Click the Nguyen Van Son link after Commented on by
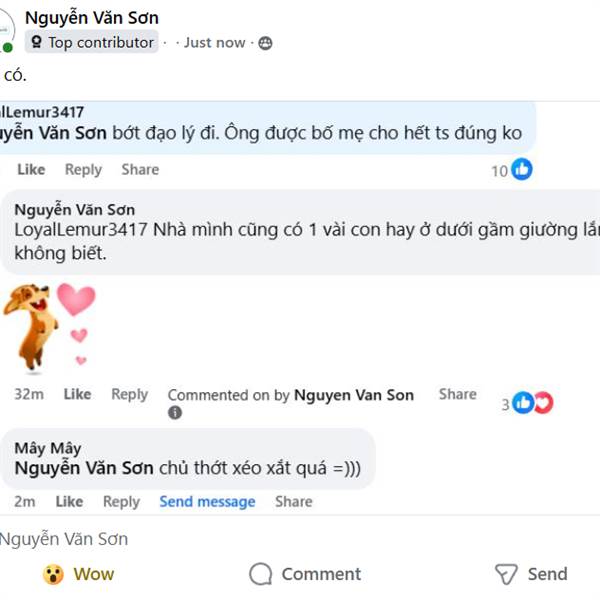The height and width of the screenshot is (600, 600). [x=354, y=395]
